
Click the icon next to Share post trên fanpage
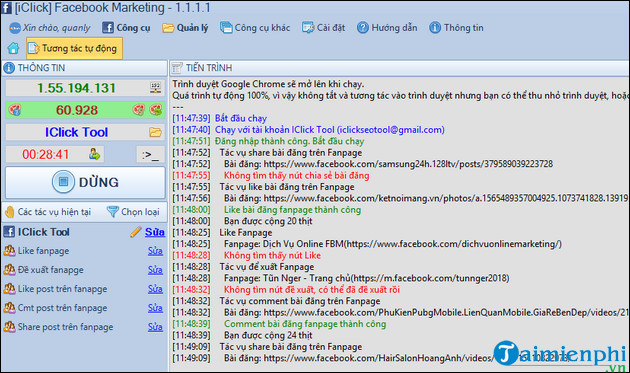pos(9,327)
